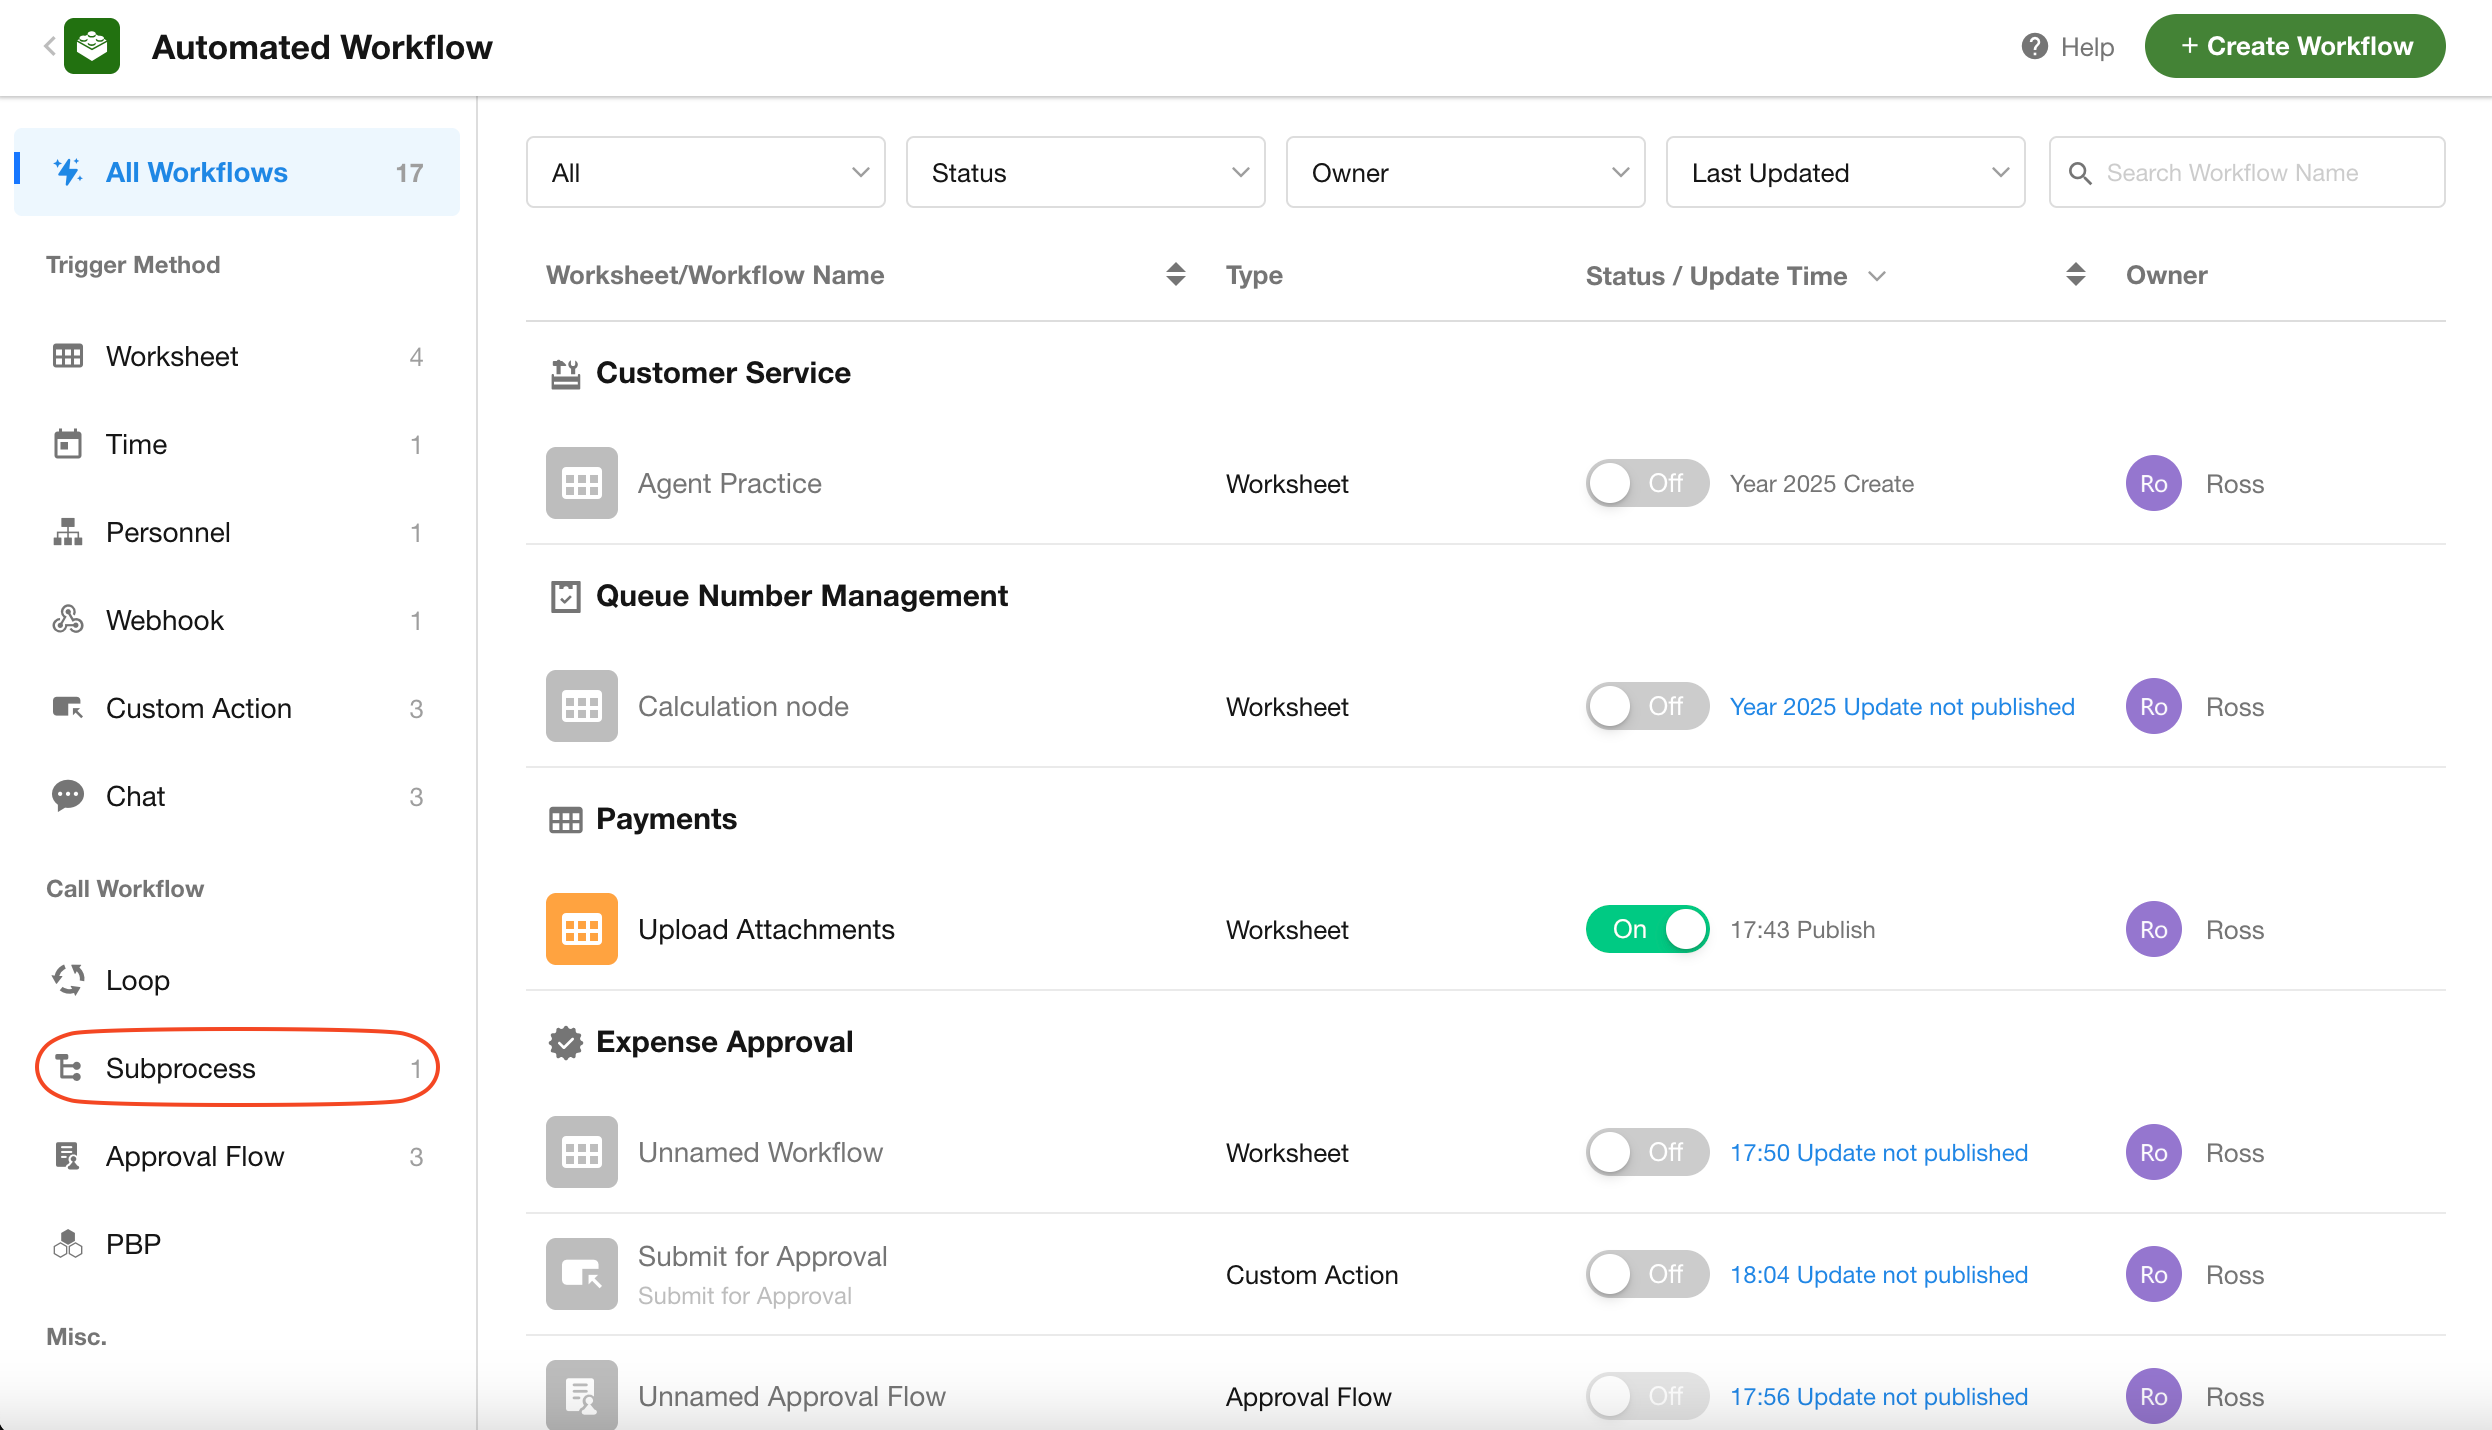Viewport: 2492px width, 1430px height.
Task: Click the PBP icon in sidebar
Action: pos(68,1244)
